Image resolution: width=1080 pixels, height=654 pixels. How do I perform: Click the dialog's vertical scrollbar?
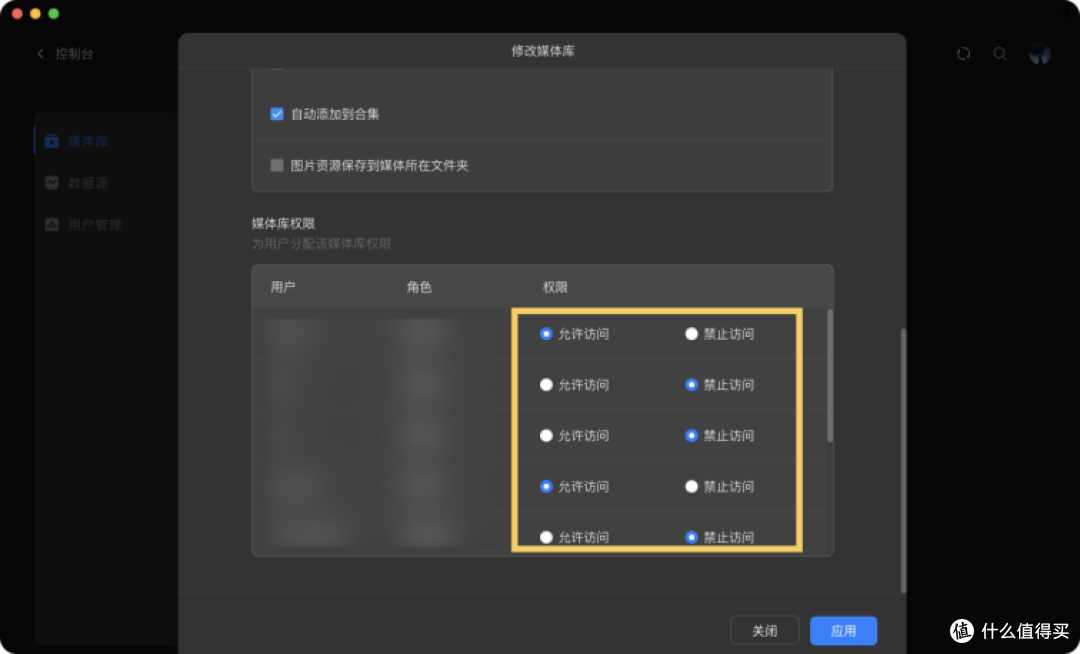tap(903, 461)
